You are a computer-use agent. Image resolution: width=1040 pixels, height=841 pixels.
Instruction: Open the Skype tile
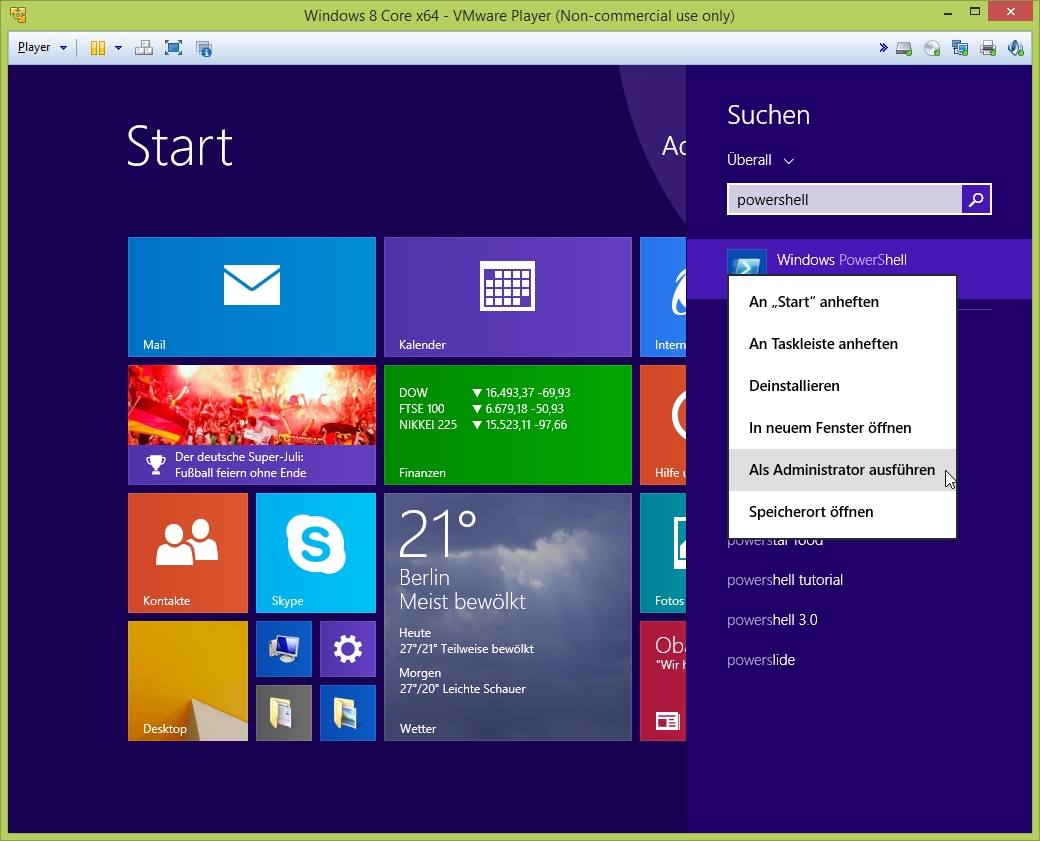tap(316, 552)
